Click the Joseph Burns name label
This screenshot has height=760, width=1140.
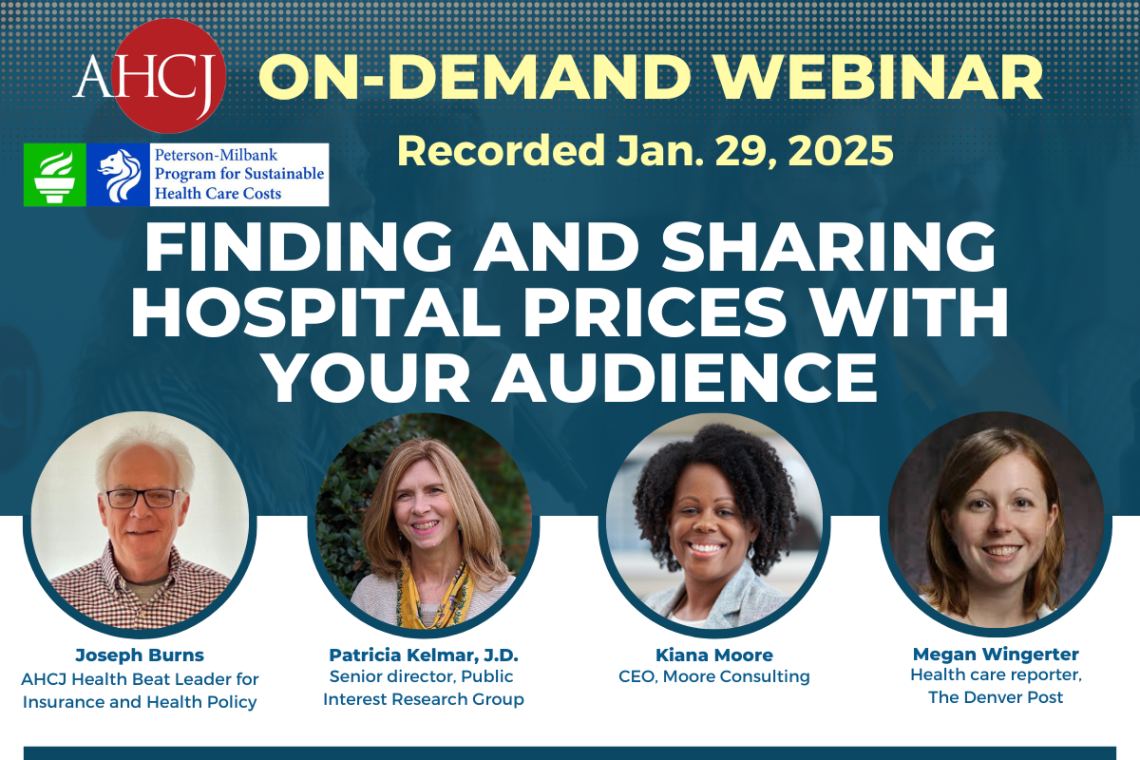[x=140, y=656]
